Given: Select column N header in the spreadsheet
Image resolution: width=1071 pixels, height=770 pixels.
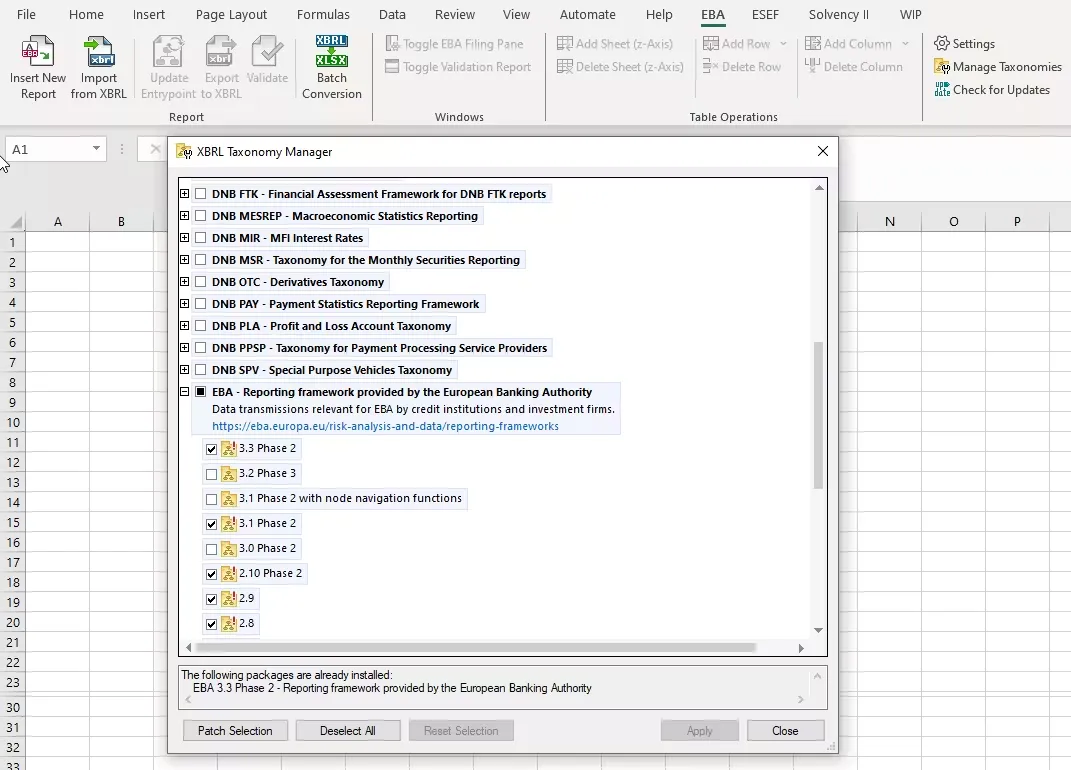Looking at the screenshot, I should tap(889, 221).
